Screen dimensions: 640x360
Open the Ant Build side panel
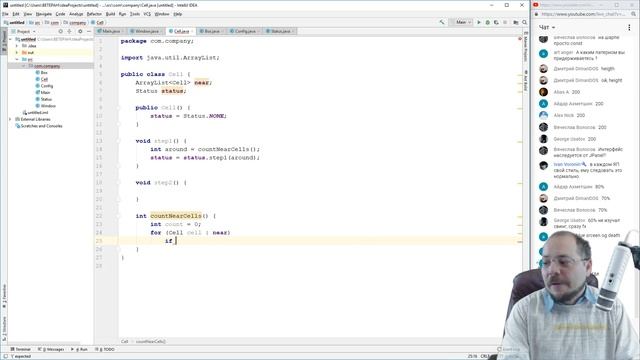click(526, 80)
